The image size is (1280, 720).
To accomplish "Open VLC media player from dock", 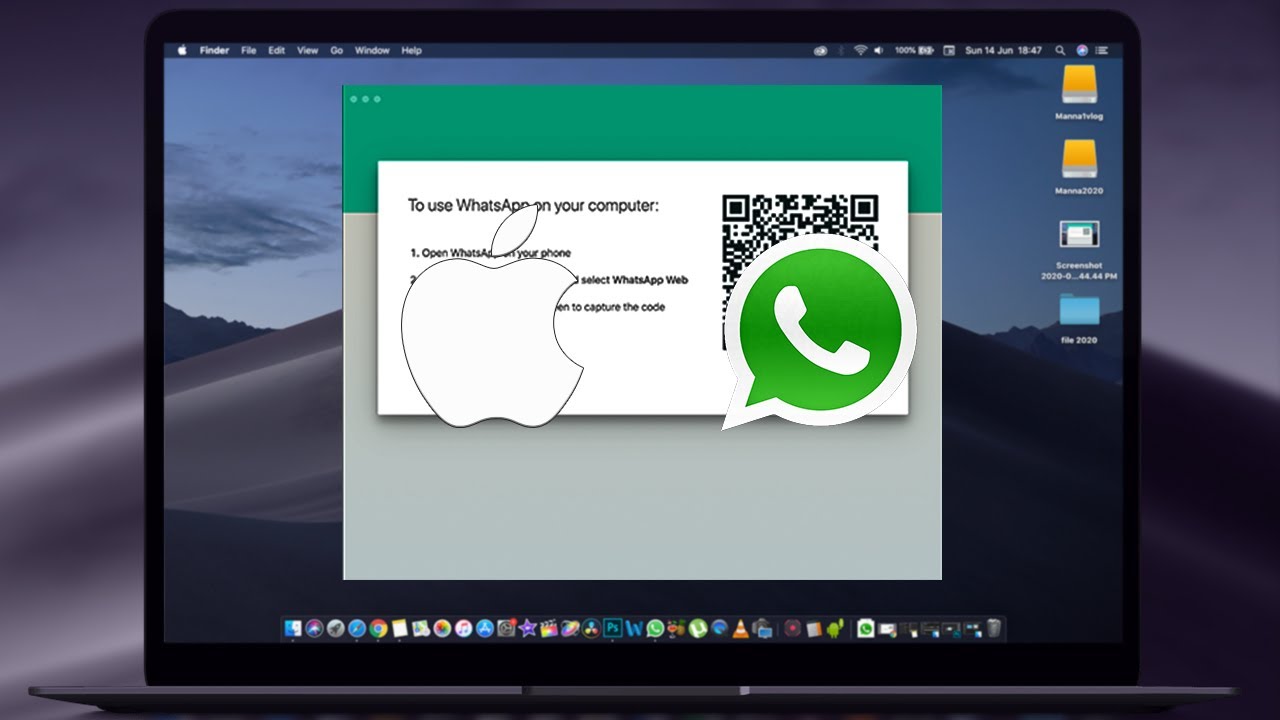I will point(740,629).
